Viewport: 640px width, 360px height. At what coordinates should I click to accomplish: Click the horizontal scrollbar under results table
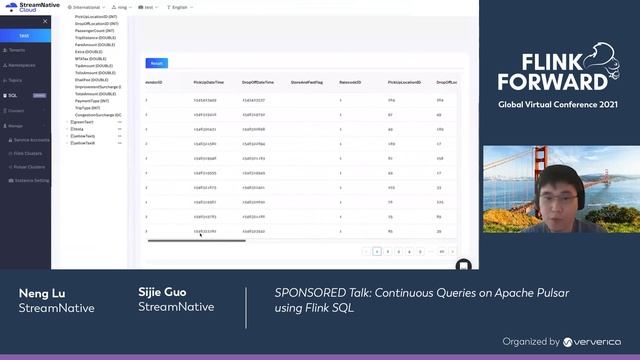point(197,241)
